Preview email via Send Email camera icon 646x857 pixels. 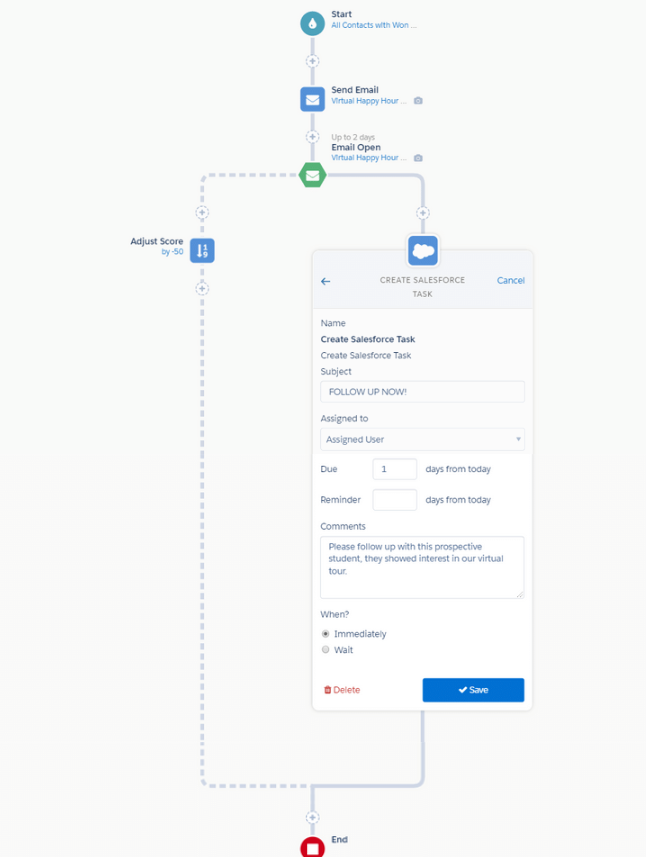418,101
